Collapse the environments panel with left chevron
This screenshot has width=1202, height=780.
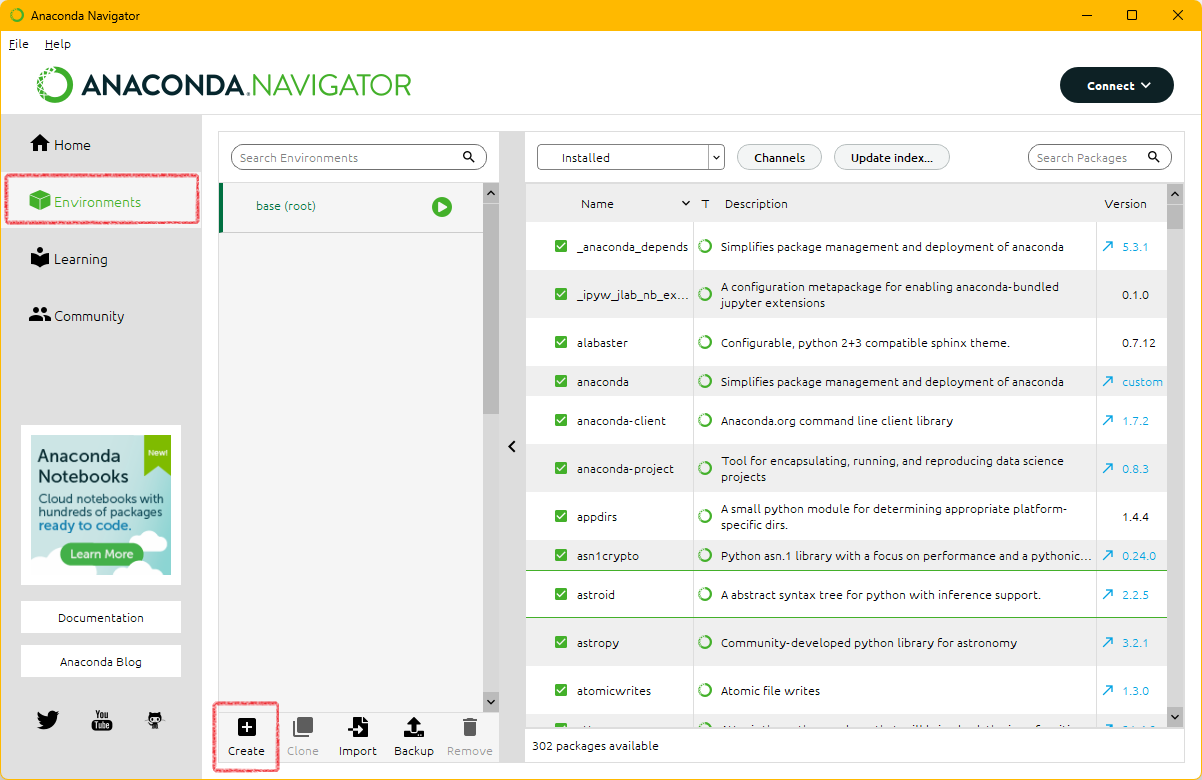[x=511, y=447]
